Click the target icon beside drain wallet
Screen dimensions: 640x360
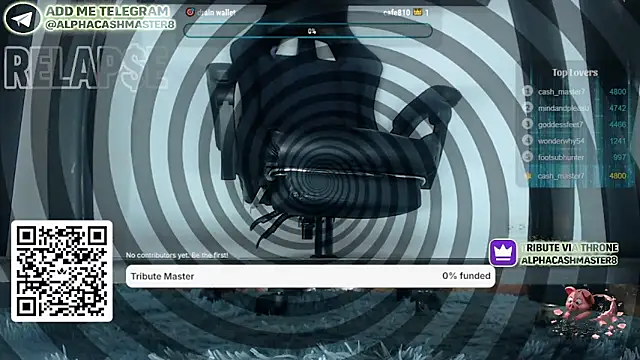click(x=190, y=12)
